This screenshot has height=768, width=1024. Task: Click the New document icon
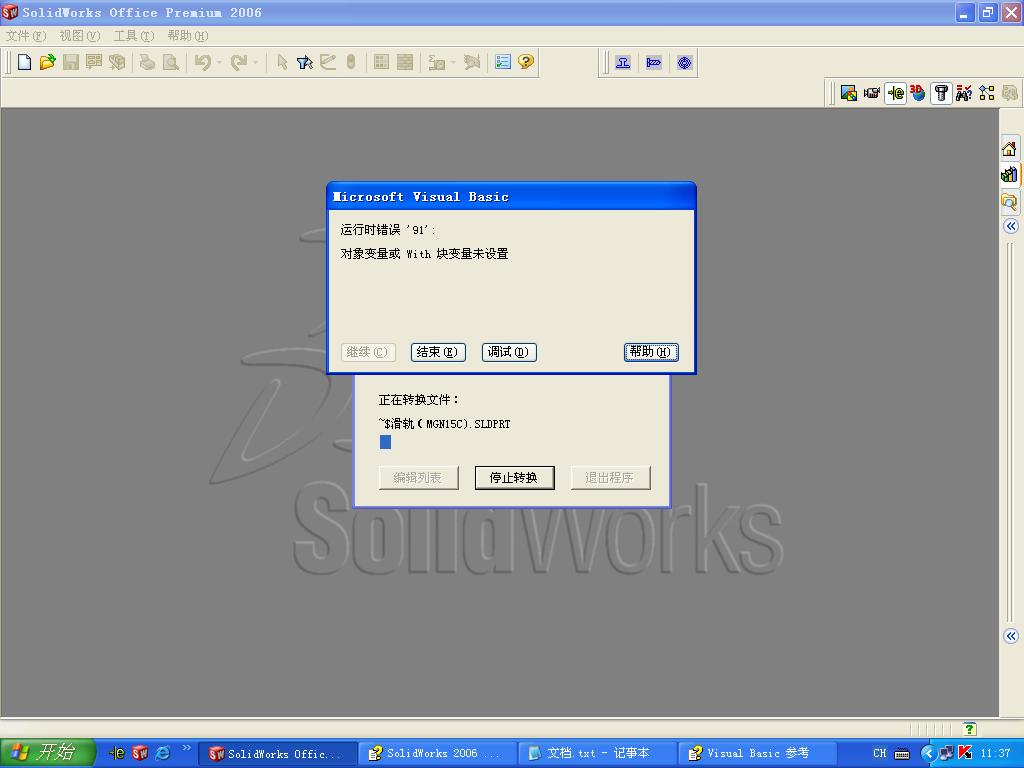[x=24, y=63]
